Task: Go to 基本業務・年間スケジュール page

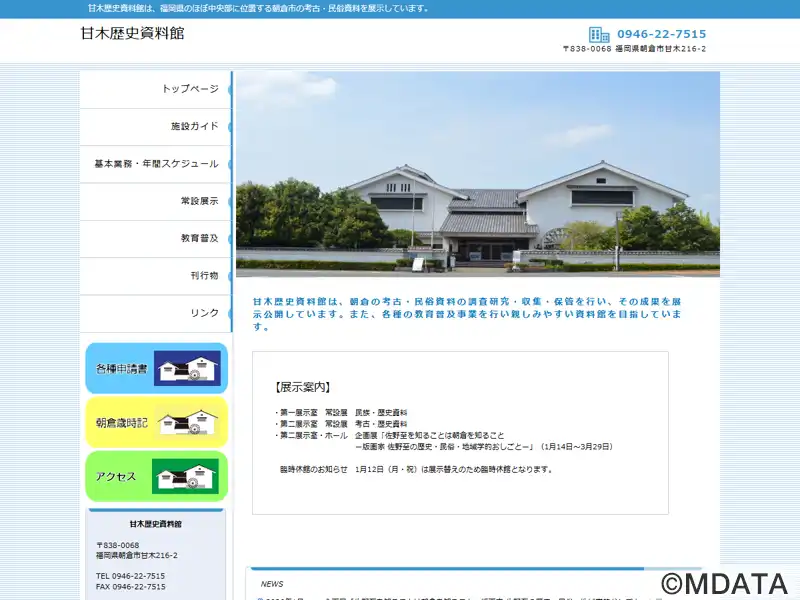Action: tap(156, 164)
